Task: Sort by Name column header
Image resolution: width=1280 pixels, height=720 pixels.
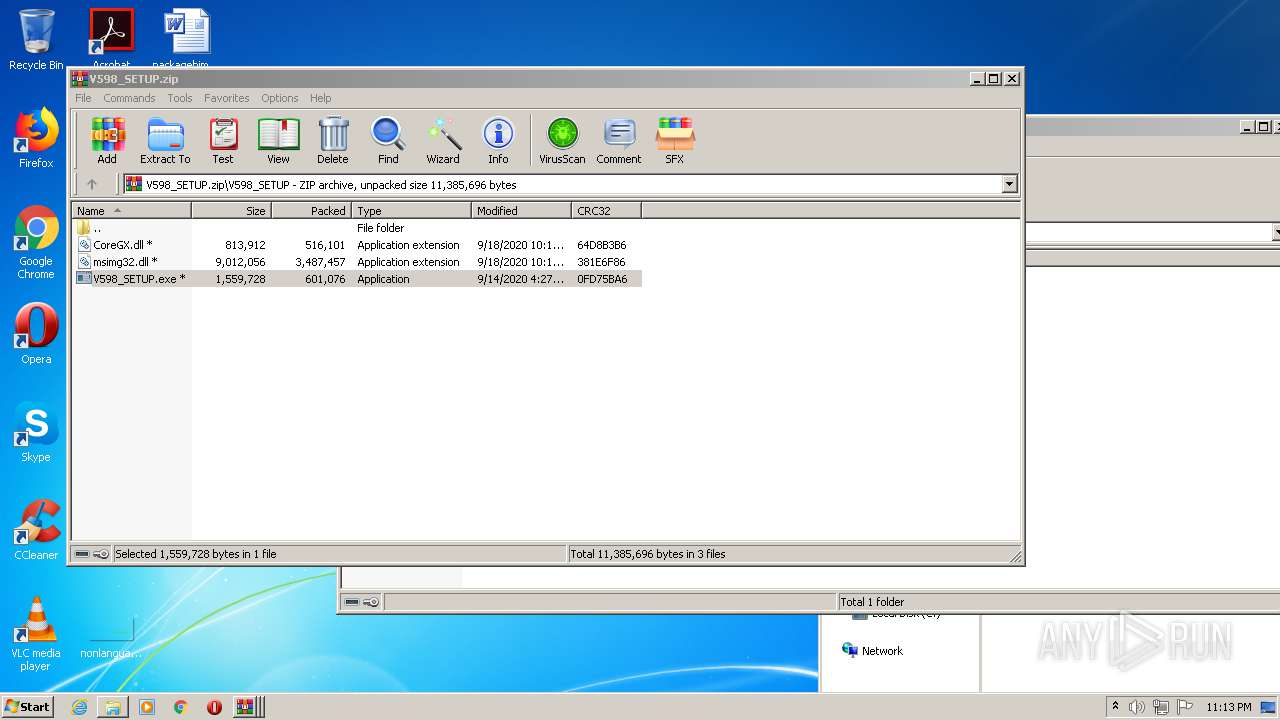Action: tap(131, 211)
